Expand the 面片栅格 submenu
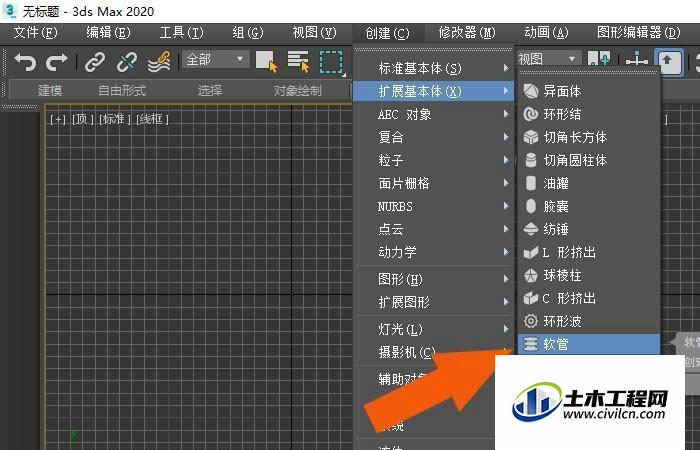 point(433,183)
